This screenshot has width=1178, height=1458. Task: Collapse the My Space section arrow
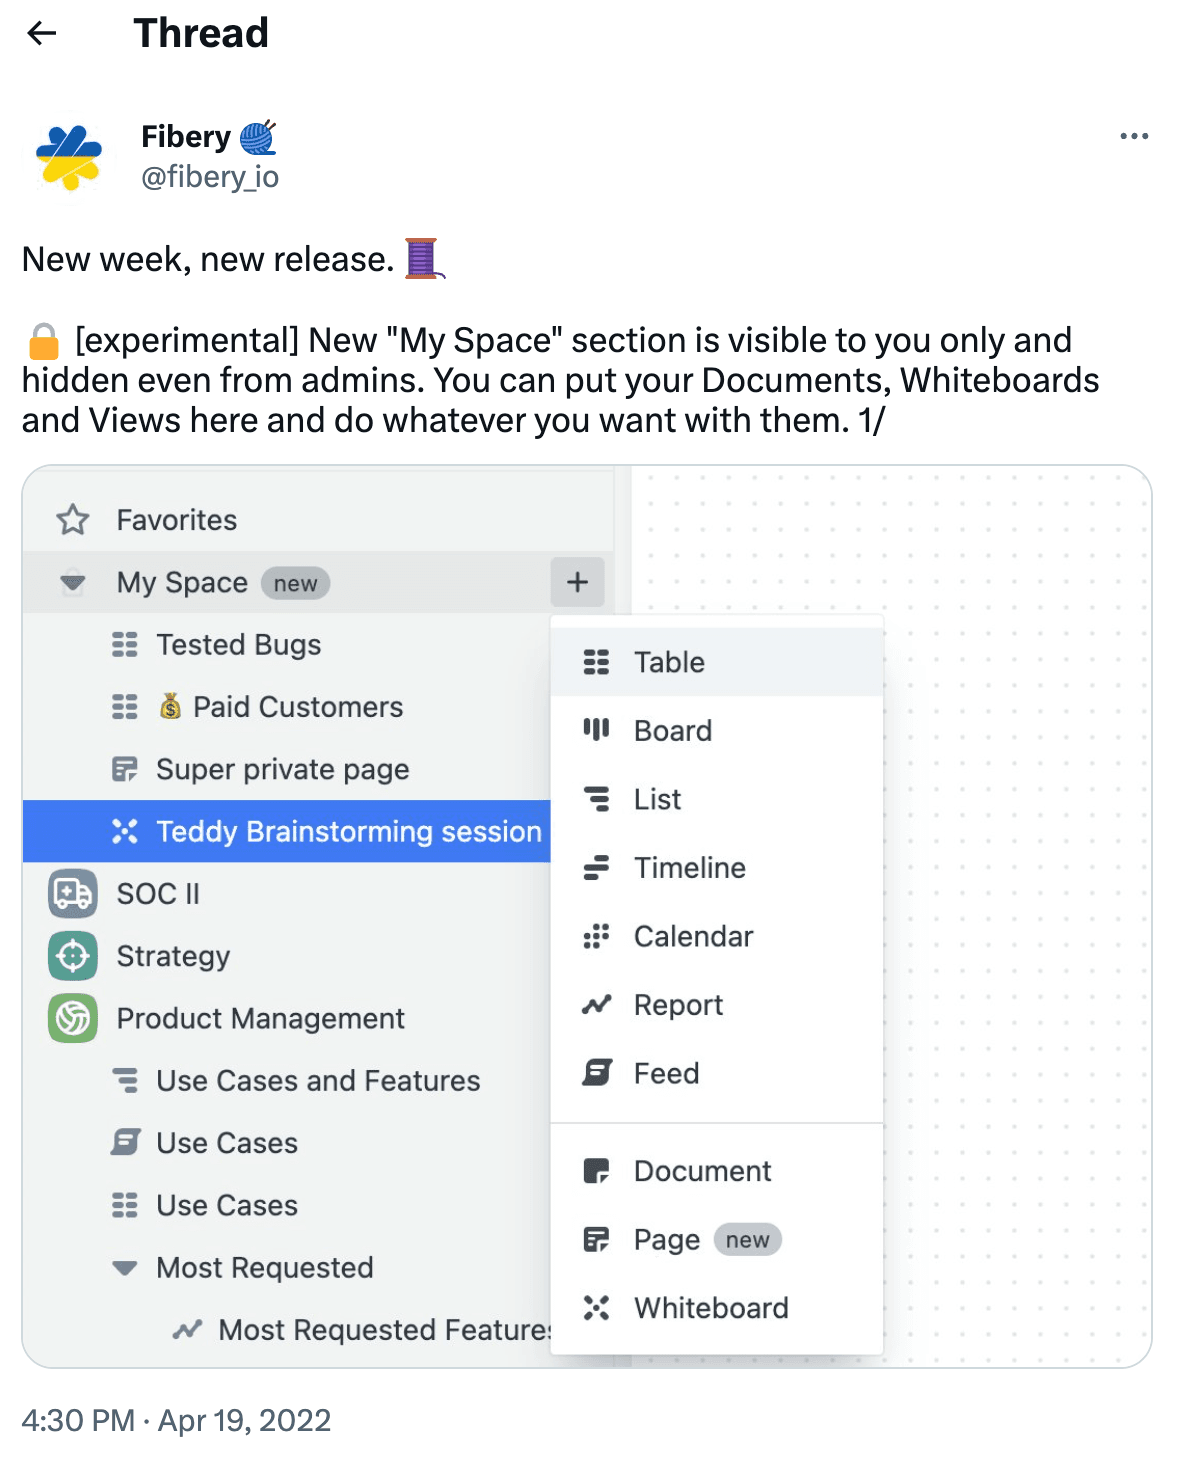pyautogui.click(x=73, y=582)
